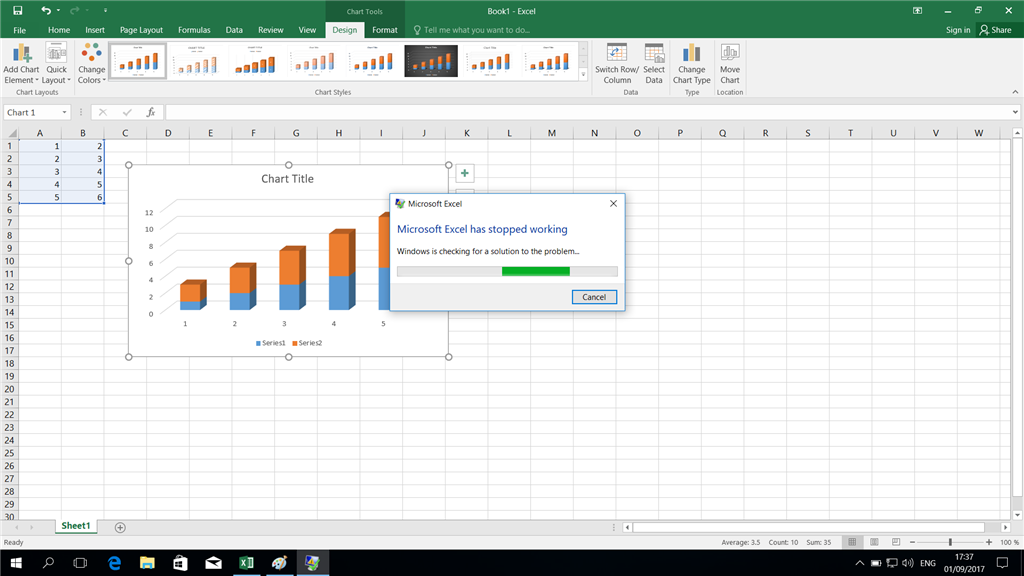The image size is (1024, 576).
Task: Click the new sheet plus icon
Action: [120, 527]
